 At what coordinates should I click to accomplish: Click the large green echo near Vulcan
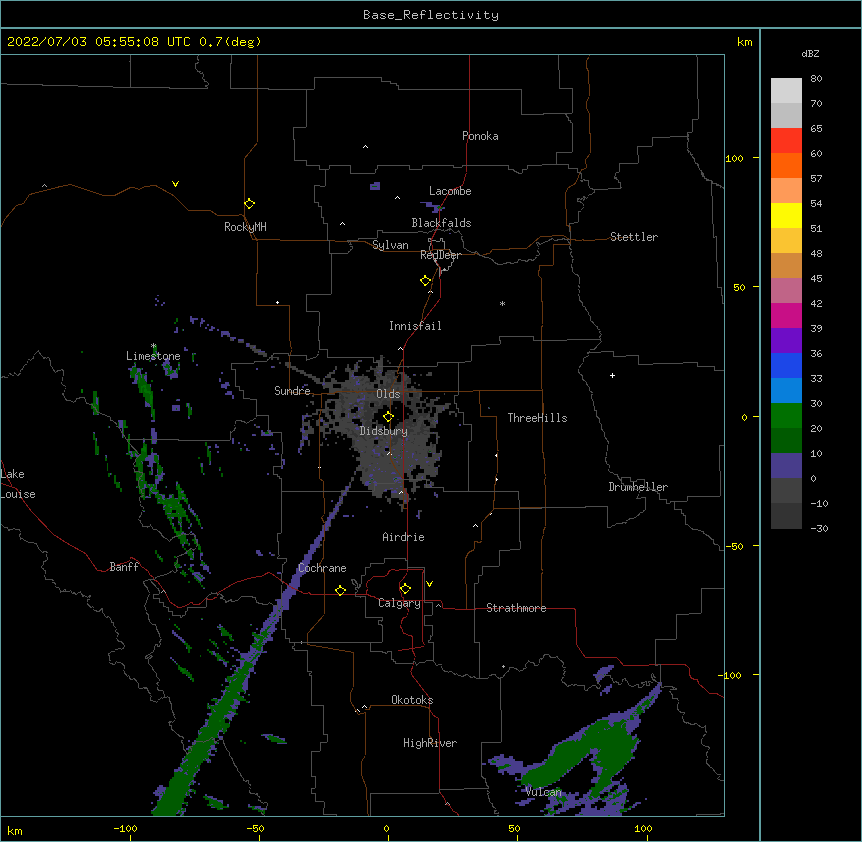[x=582, y=754]
